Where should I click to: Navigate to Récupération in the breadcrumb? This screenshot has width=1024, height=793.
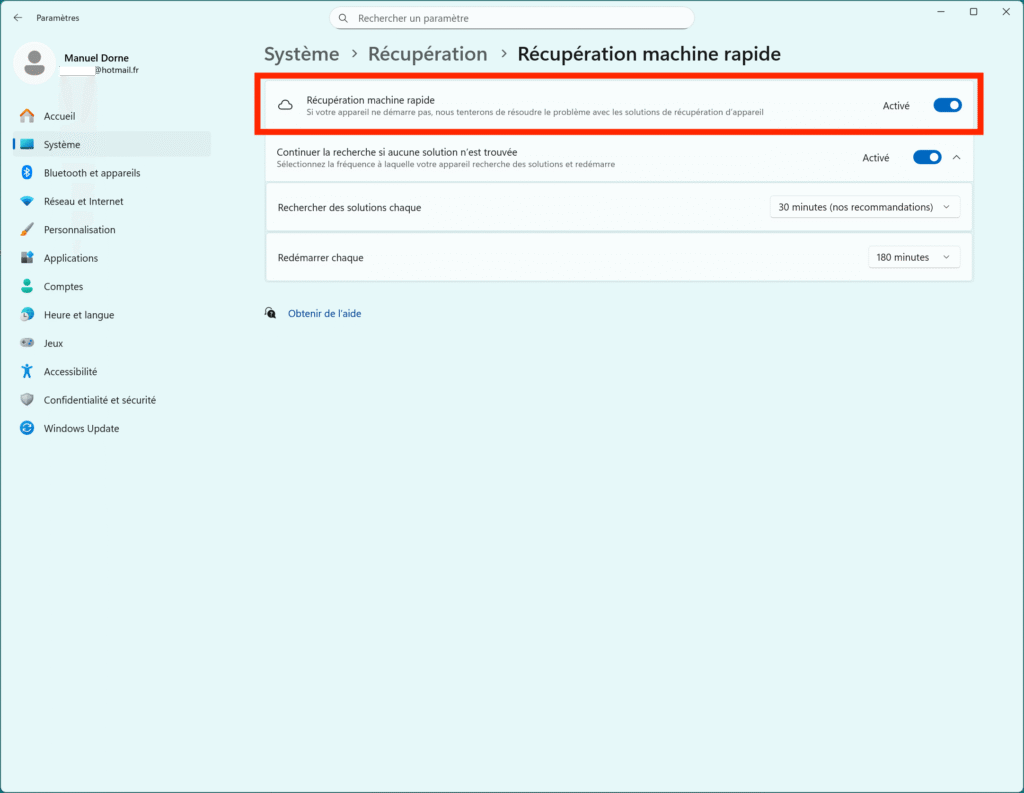427,54
